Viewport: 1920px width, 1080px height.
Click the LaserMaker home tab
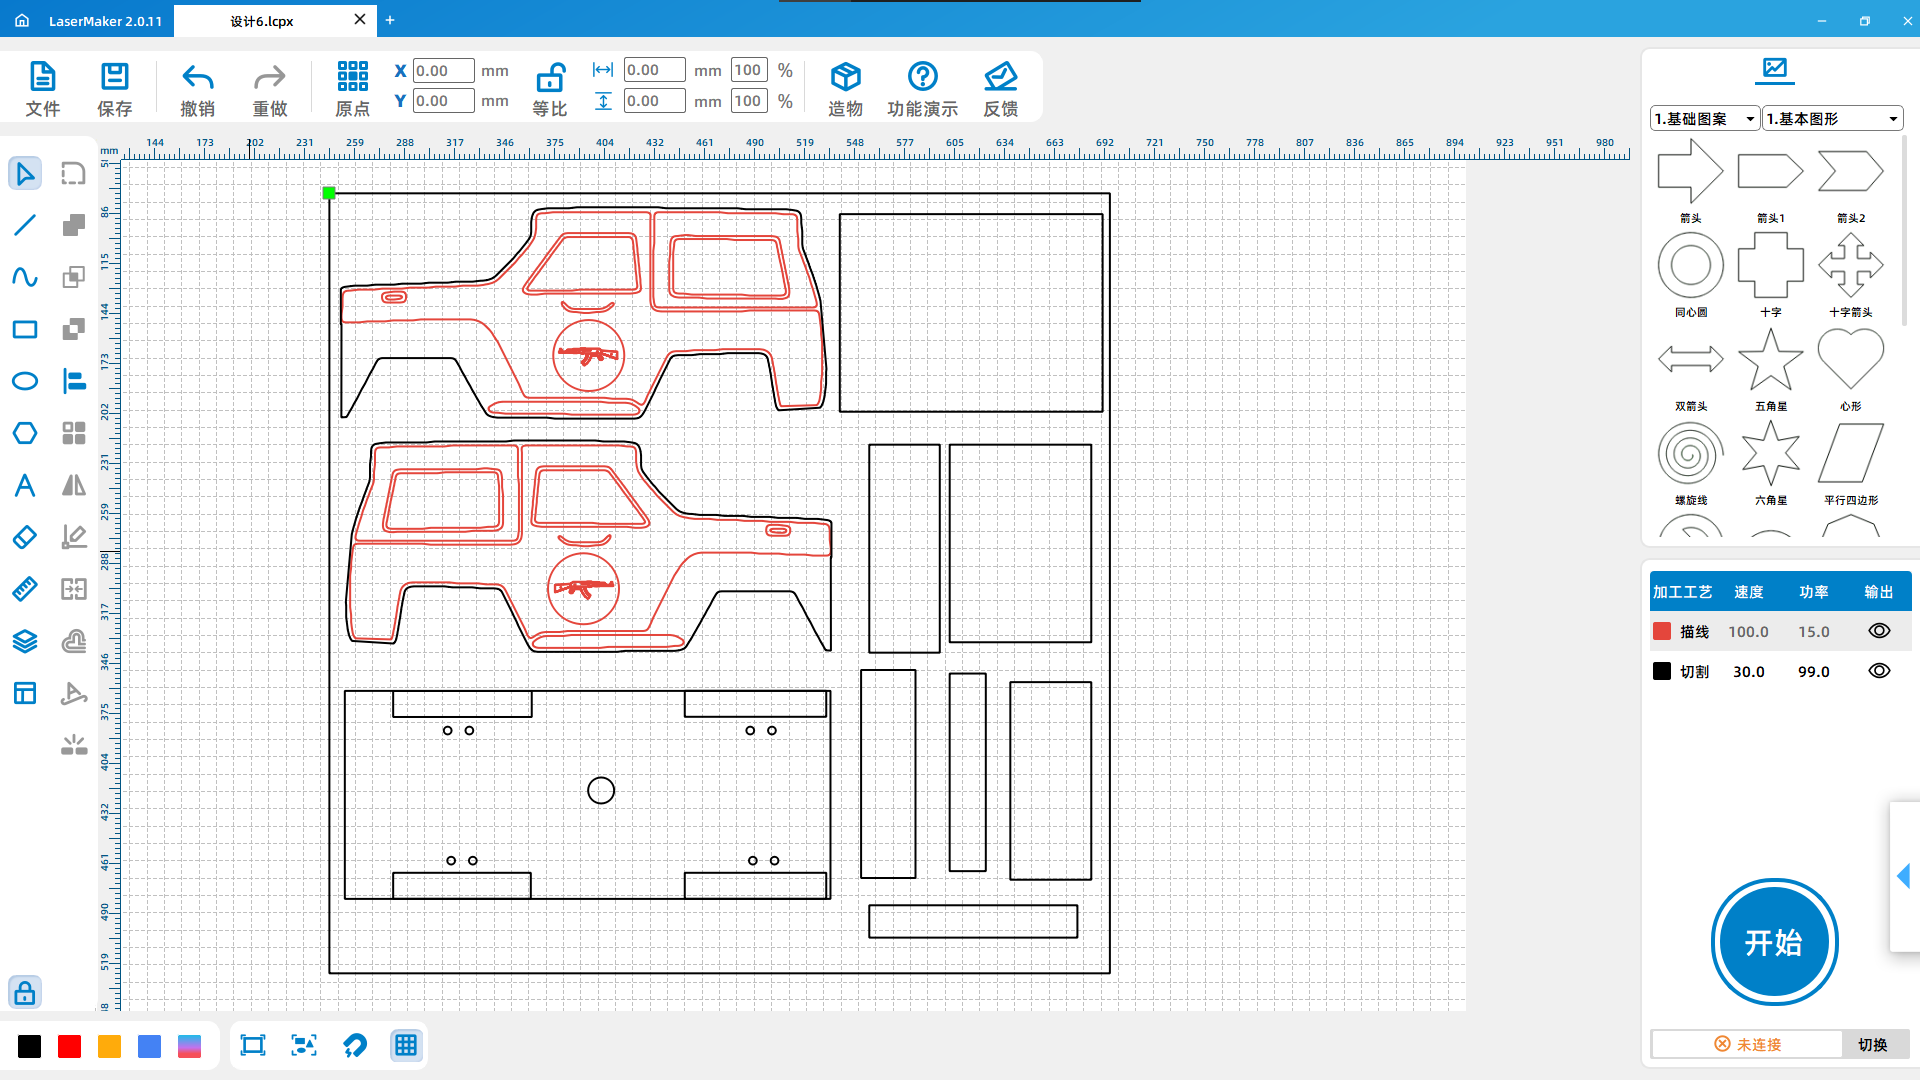click(x=88, y=21)
